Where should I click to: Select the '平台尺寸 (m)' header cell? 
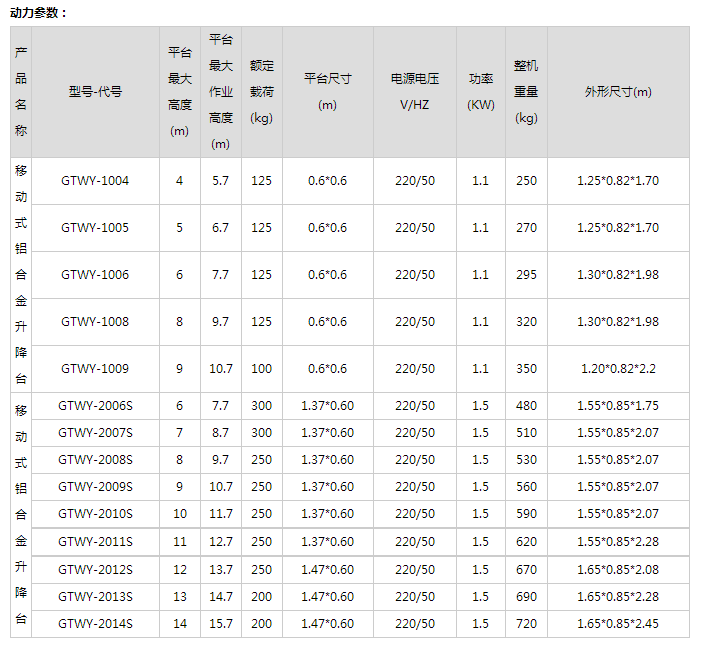point(328,92)
